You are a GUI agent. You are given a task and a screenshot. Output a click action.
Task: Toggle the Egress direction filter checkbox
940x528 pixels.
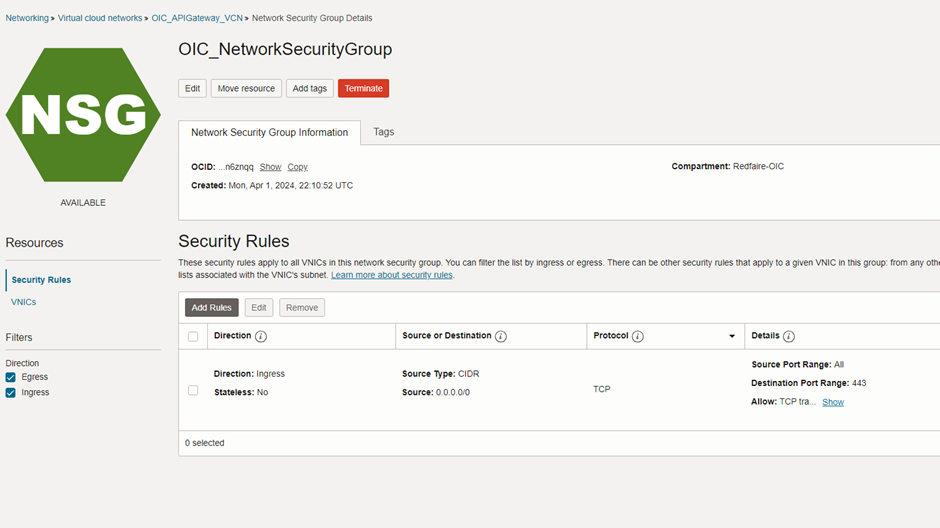tap(11, 377)
